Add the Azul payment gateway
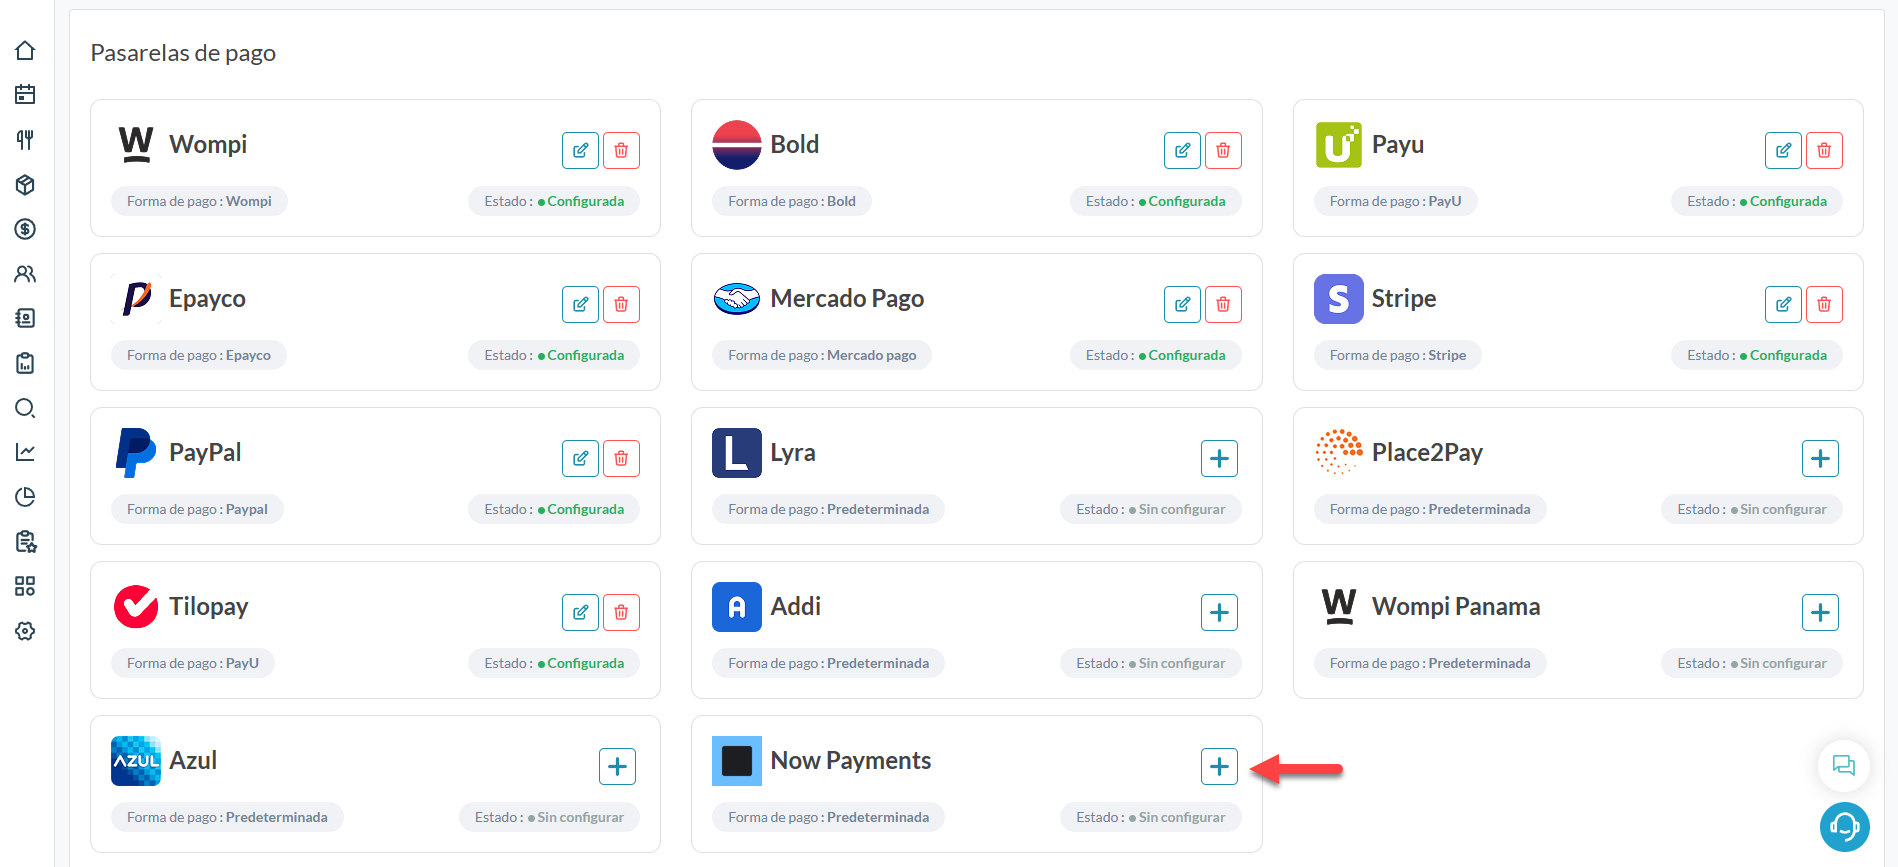The image size is (1898, 867). click(617, 766)
